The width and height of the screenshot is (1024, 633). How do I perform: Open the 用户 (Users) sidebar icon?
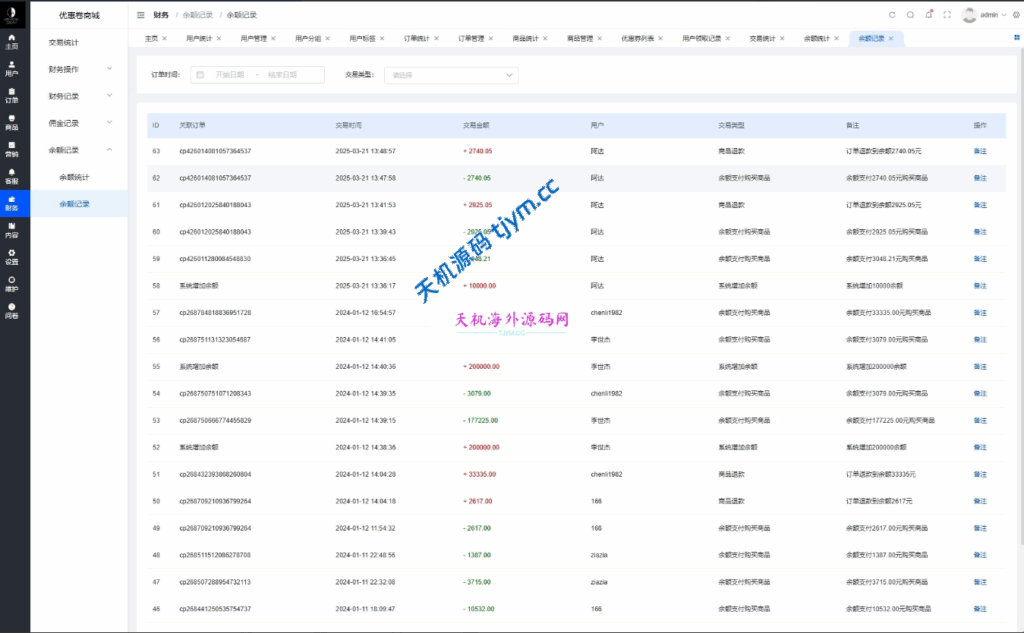click(x=11, y=68)
